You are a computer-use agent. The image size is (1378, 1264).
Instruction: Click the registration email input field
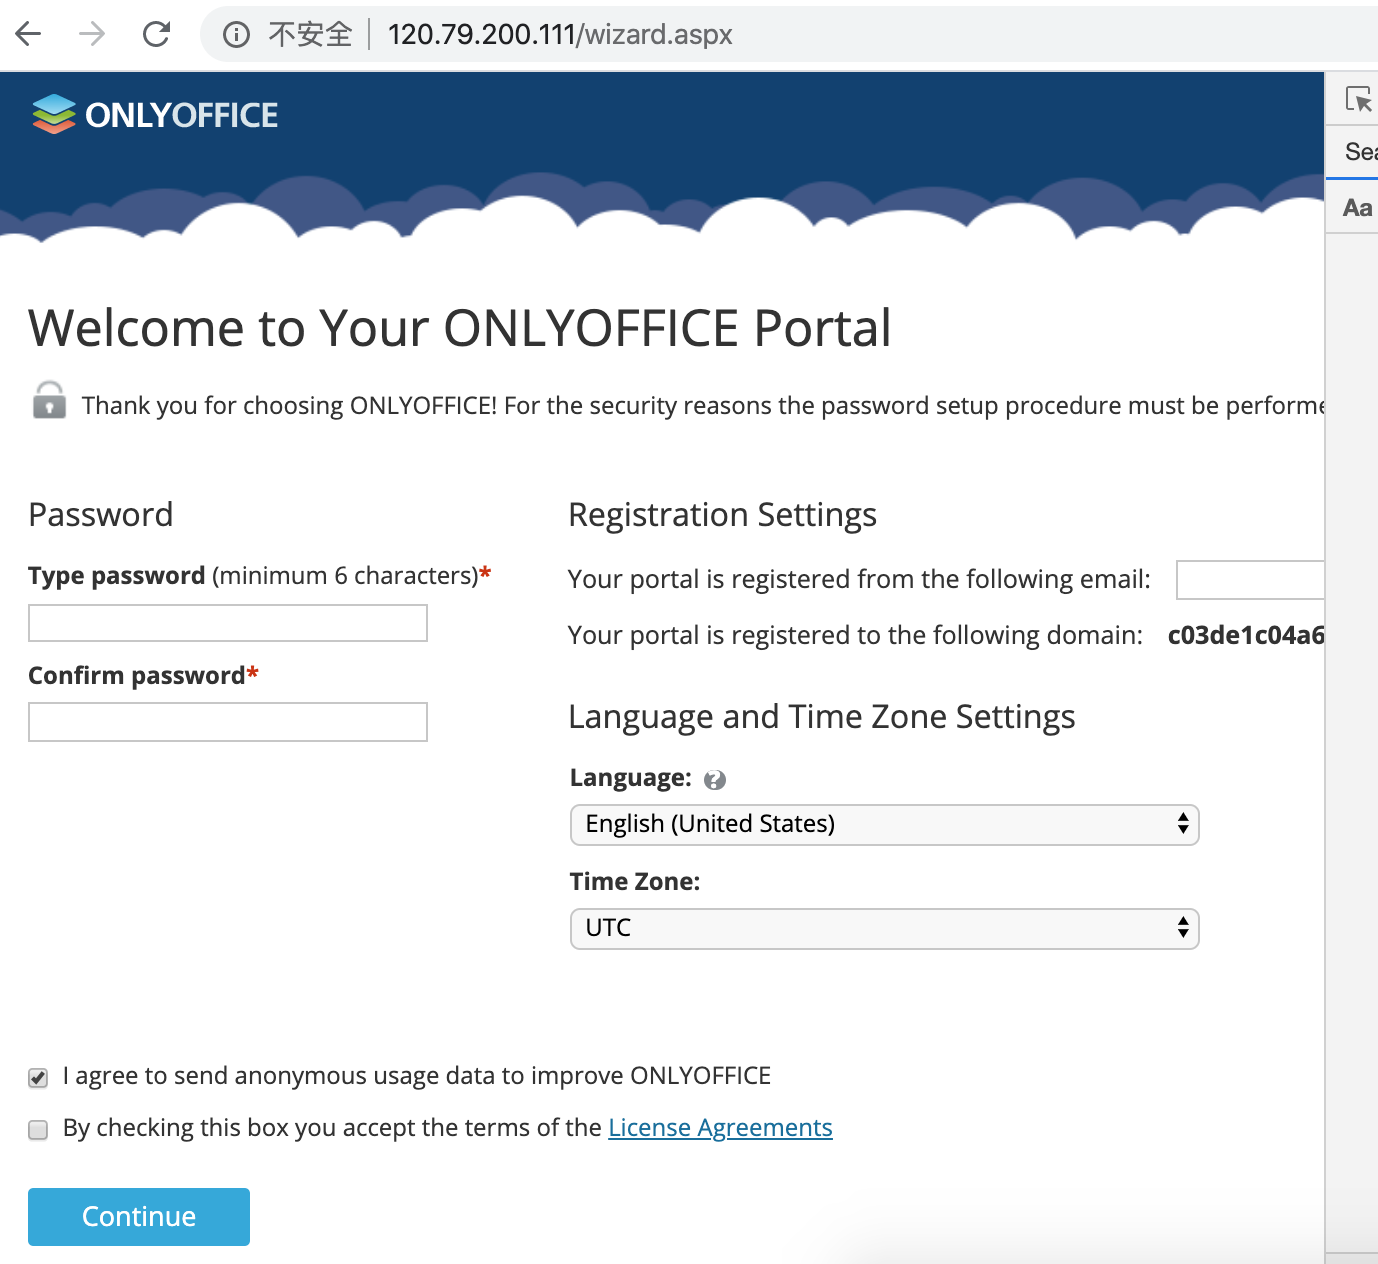click(1250, 580)
